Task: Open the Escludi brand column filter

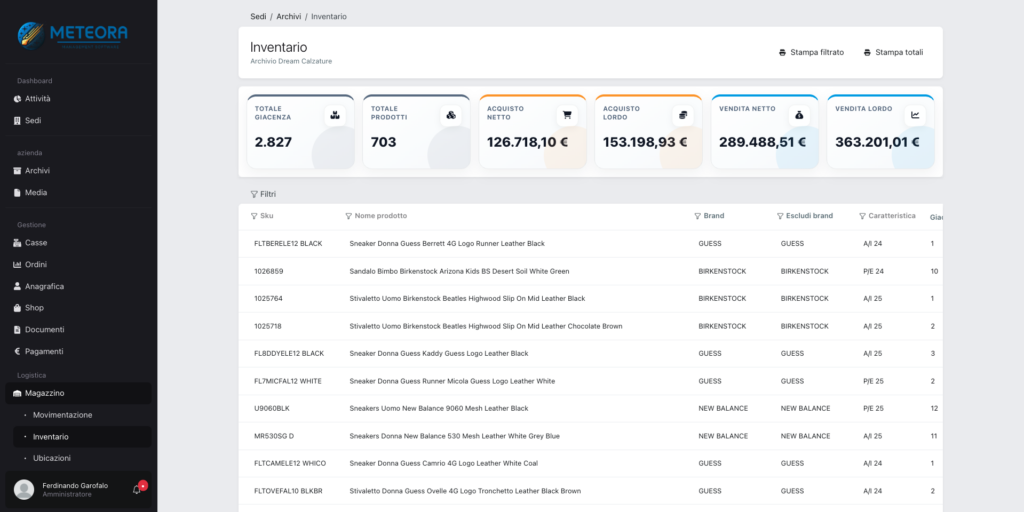Action: [x=780, y=216]
